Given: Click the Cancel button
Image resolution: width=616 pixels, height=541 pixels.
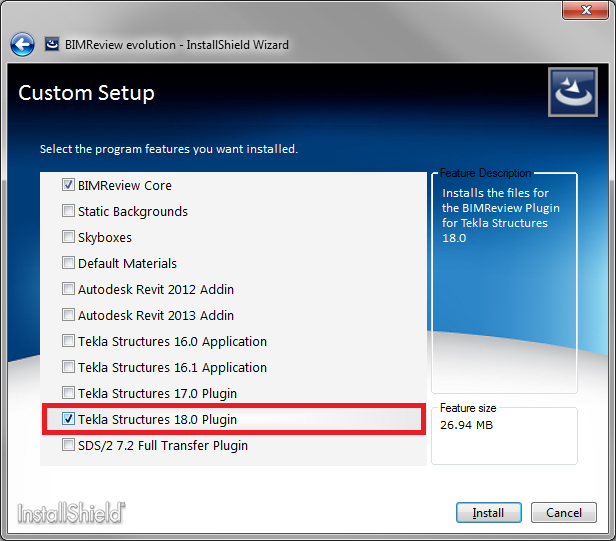Looking at the screenshot, I should tap(564, 512).
